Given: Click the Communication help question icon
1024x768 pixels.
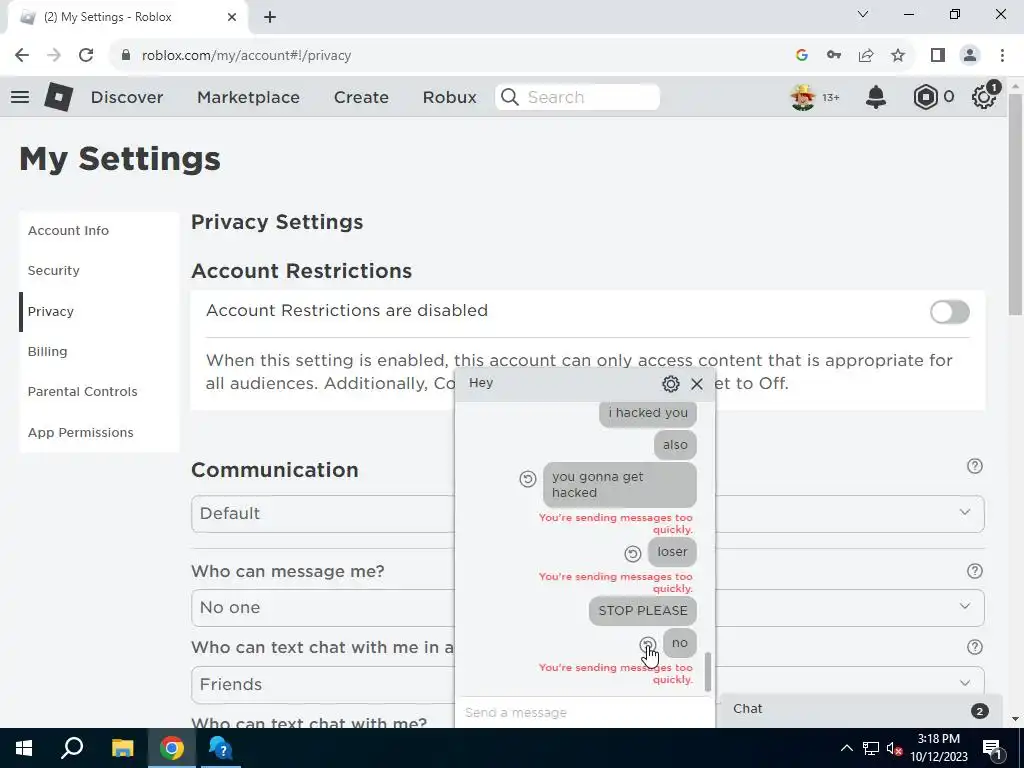Looking at the screenshot, I should [x=974, y=466].
